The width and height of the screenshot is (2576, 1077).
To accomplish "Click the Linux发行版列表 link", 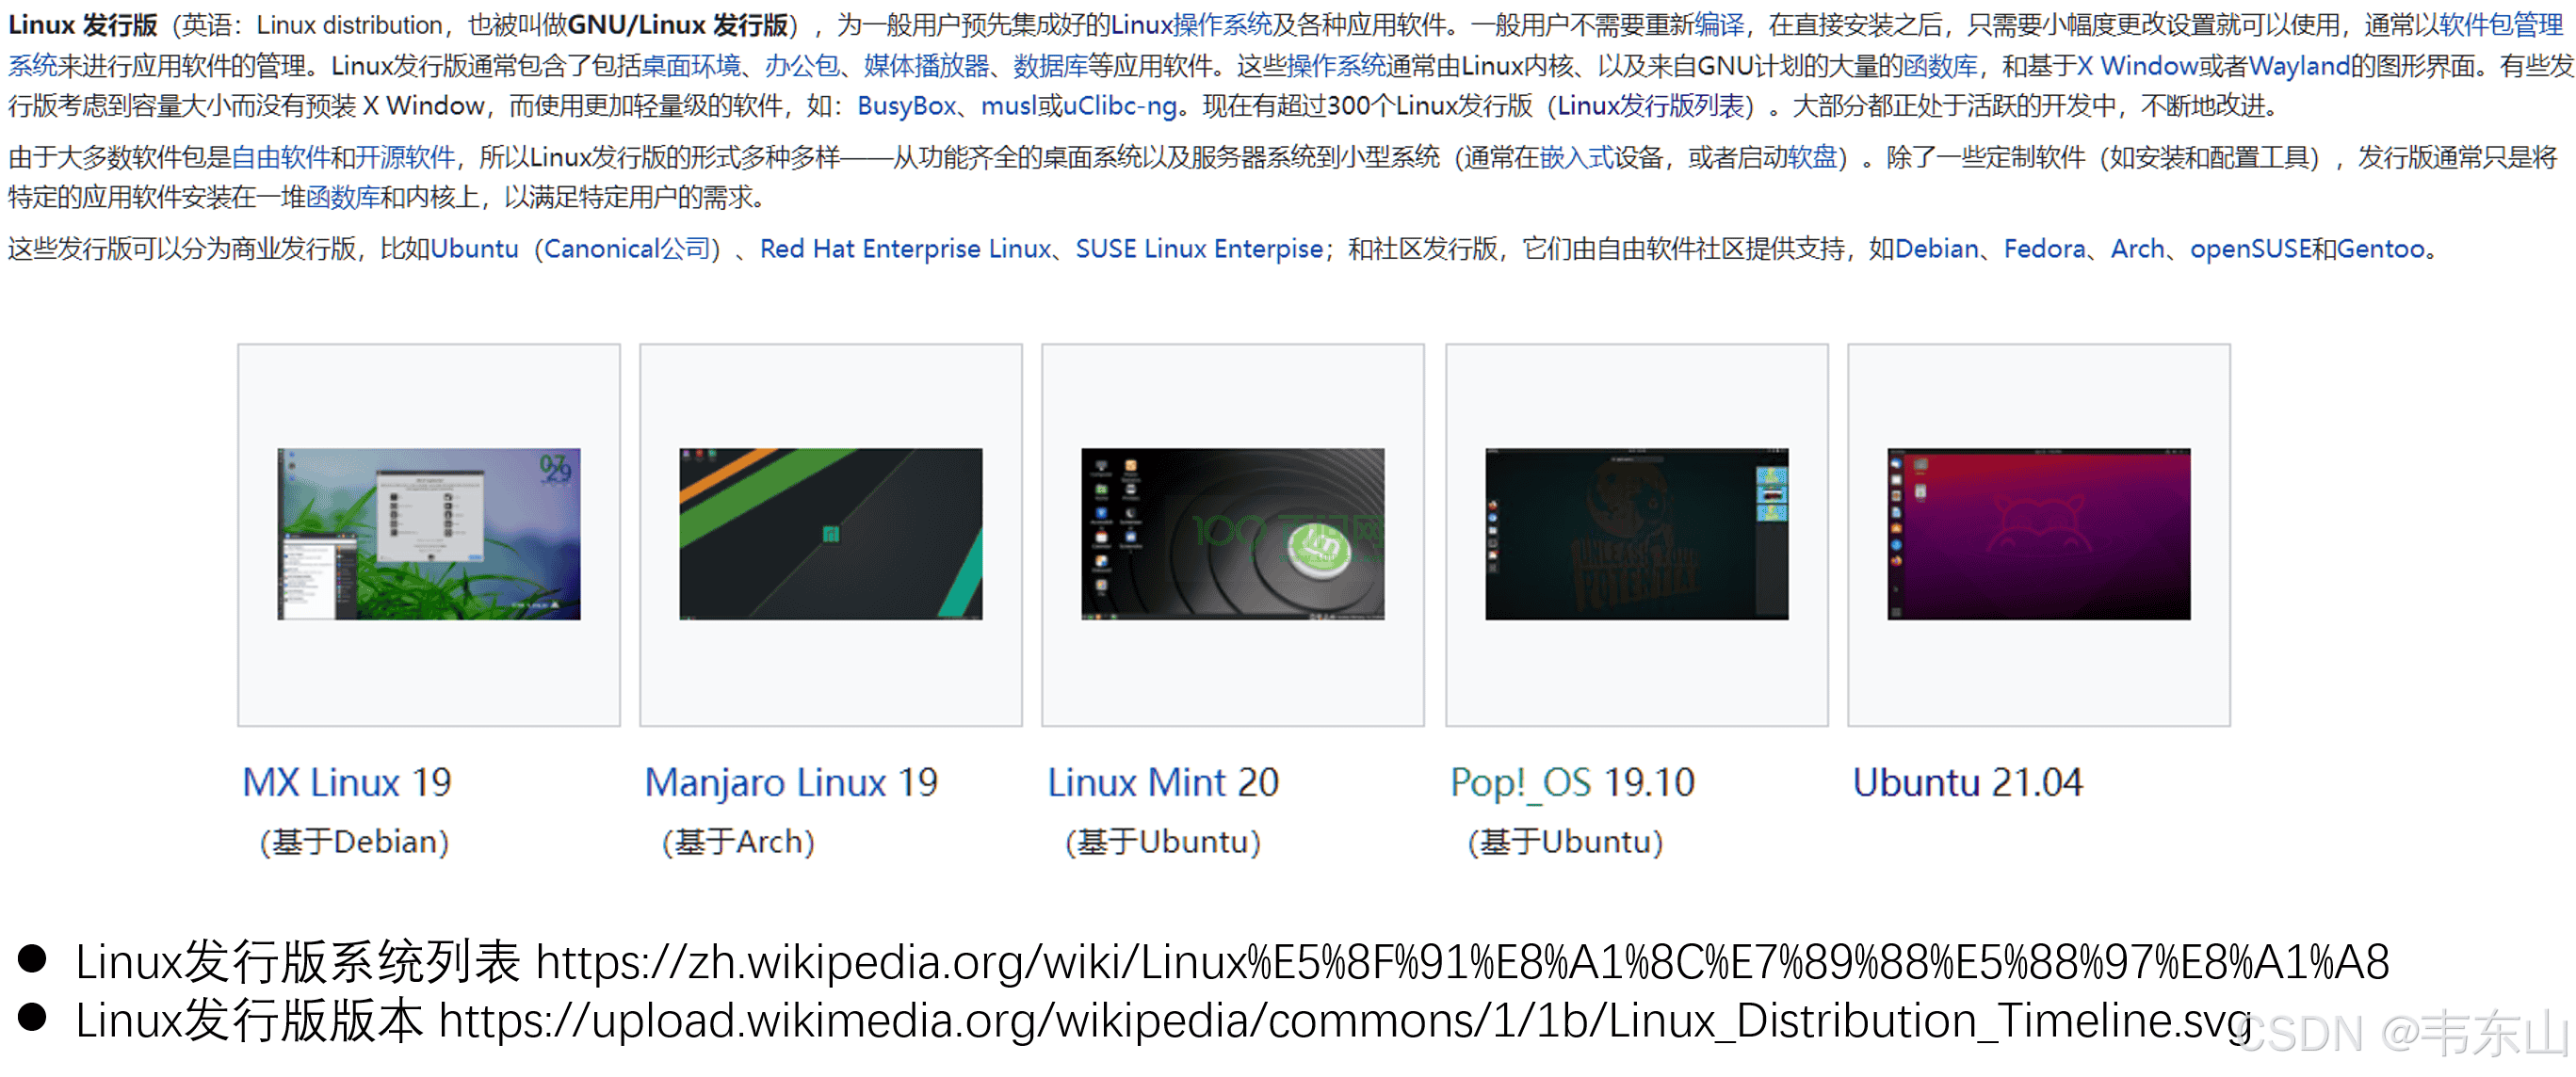I will coord(1651,105).
